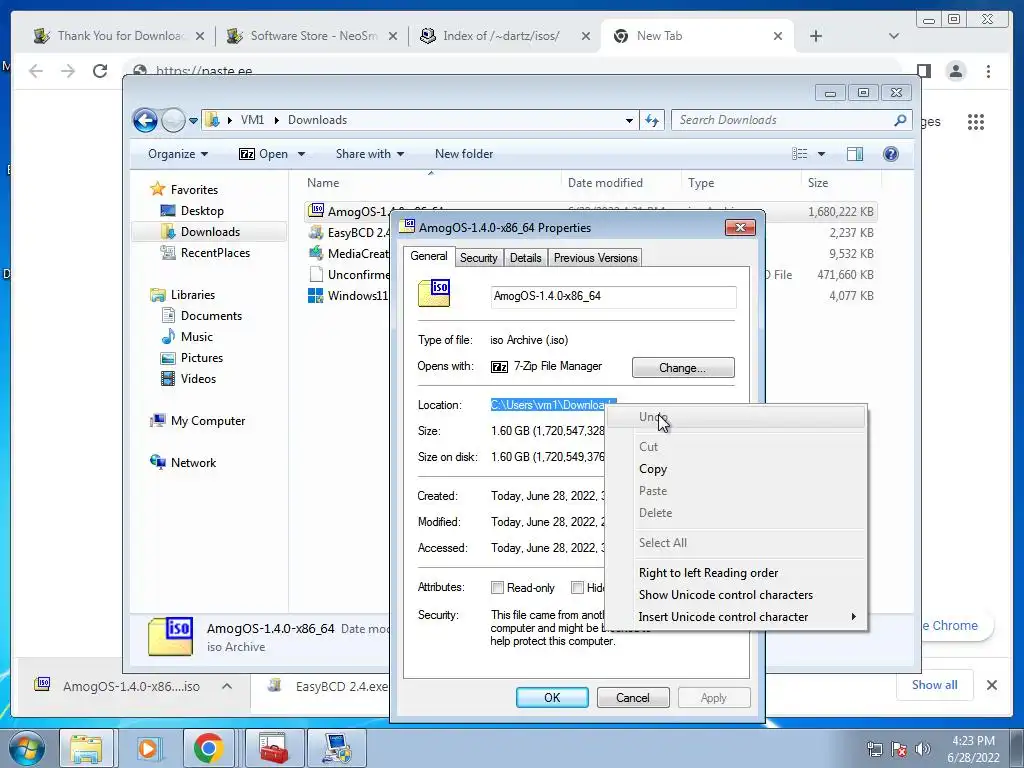The height and width of the screenshot is (768, 1024).
Task: Open AmogOS download item chevron
Action: click(227, 686)
